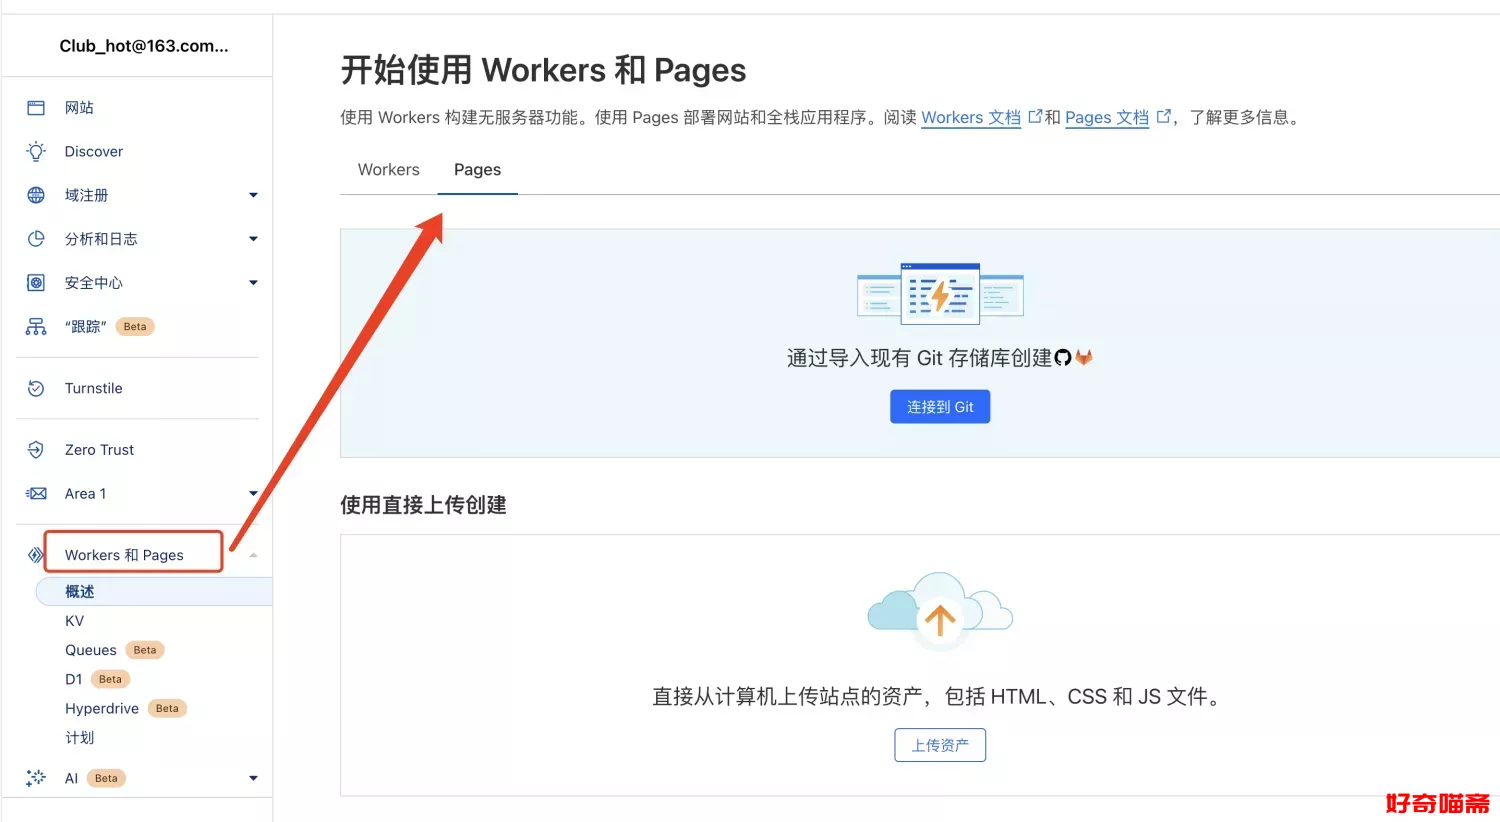
Task: Click the 分析和日志 pie chart icon
Action: (36, 239)
